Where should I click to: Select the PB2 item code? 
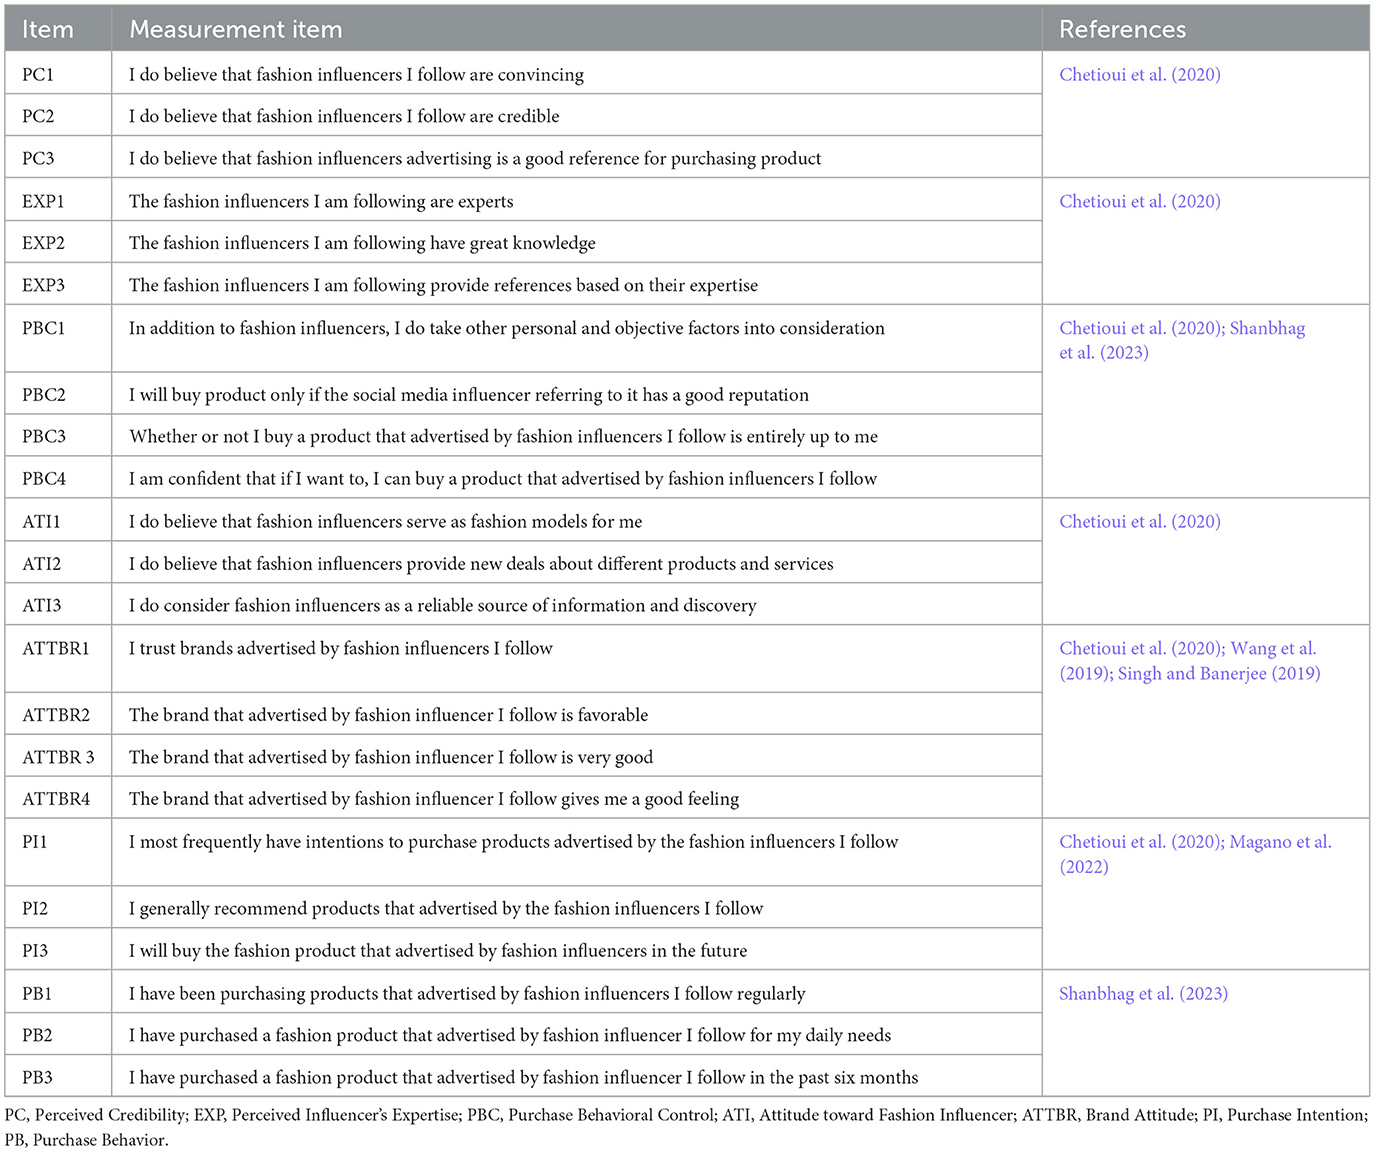pyautogui.click(x=37, y=1036)
